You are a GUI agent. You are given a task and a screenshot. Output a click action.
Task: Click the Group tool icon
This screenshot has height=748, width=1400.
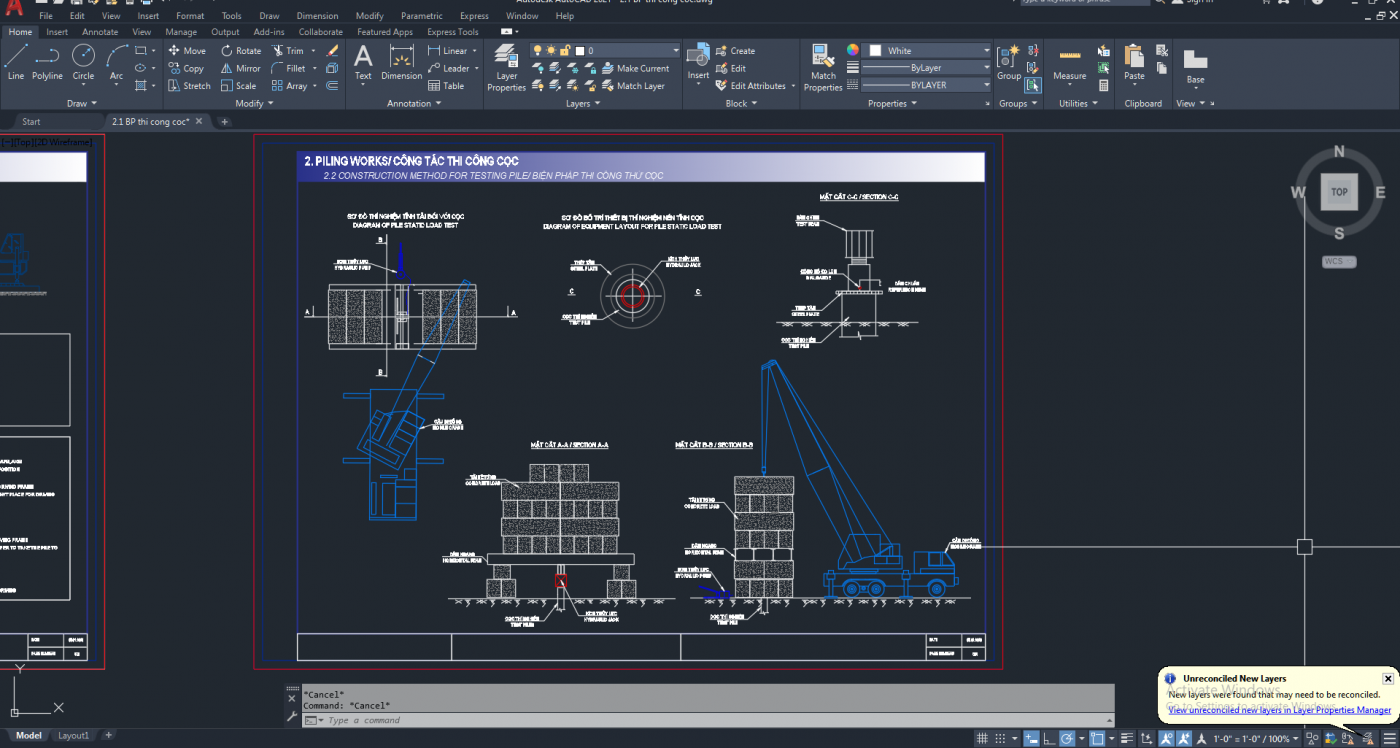(x=1009, y=62)
